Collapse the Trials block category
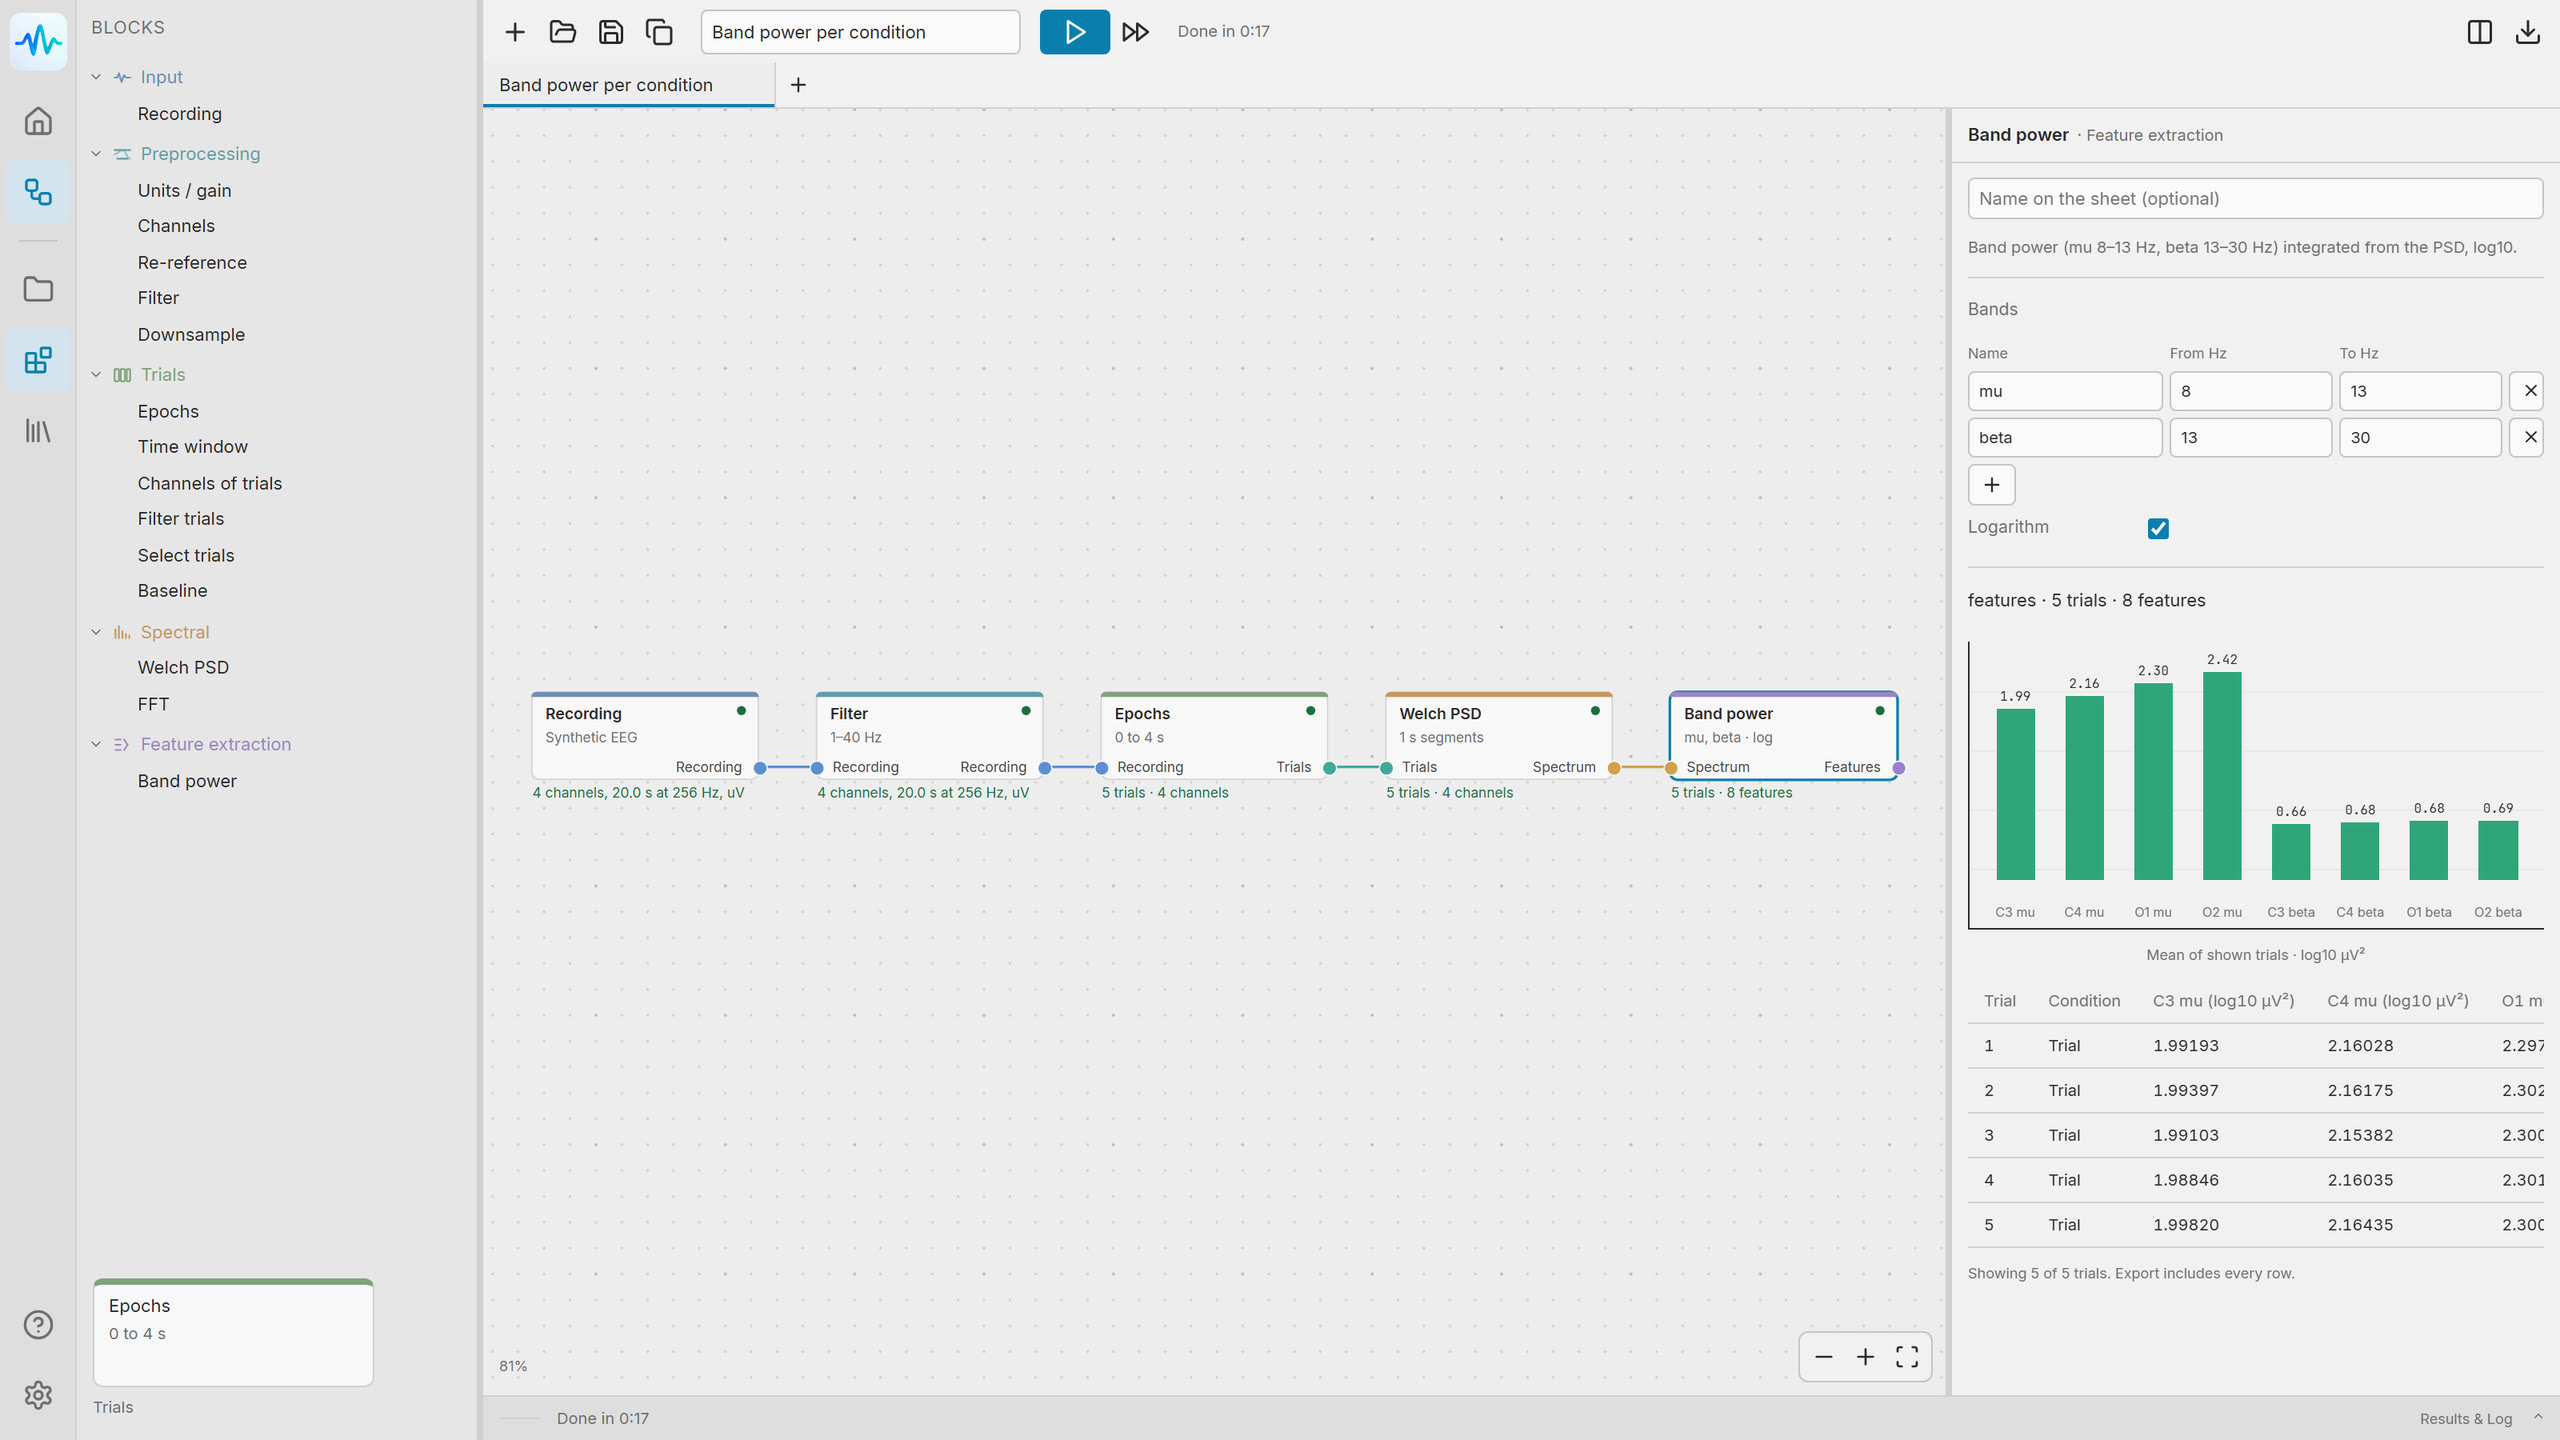The image size is (2560, 1440). coord(97,375)
